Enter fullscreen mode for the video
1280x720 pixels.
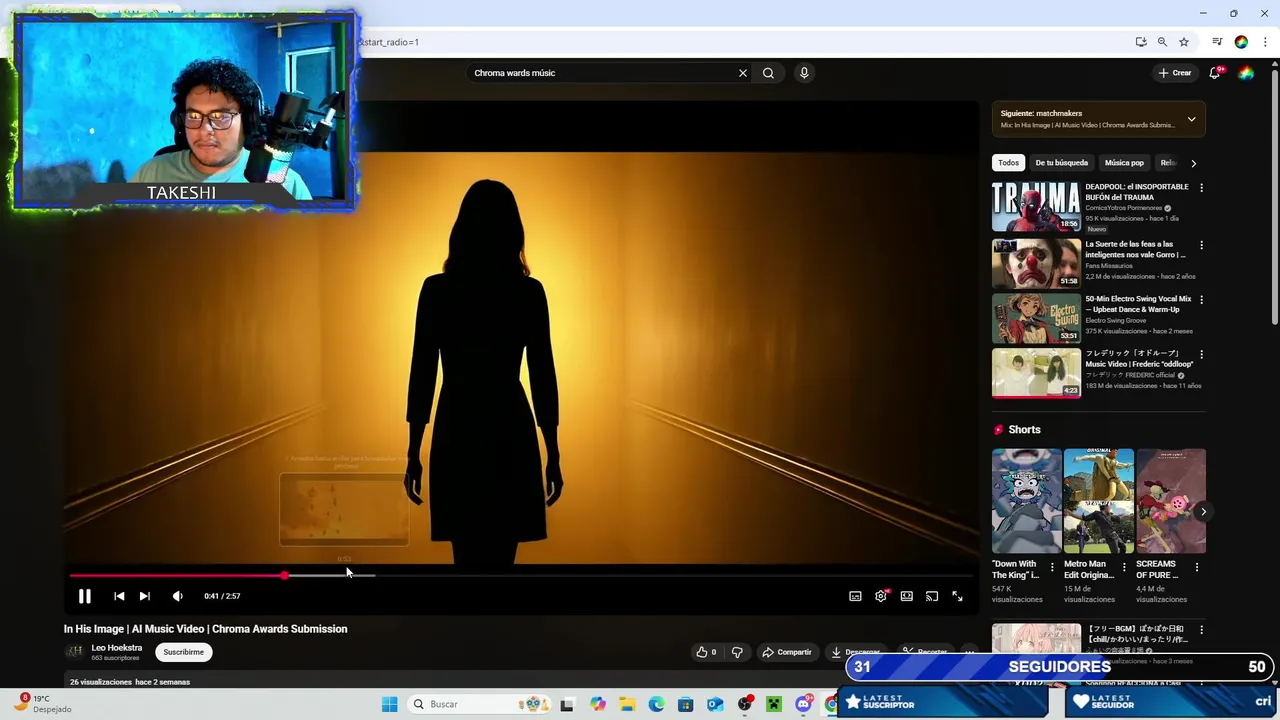pyautogui.click(x=957, y=596)
